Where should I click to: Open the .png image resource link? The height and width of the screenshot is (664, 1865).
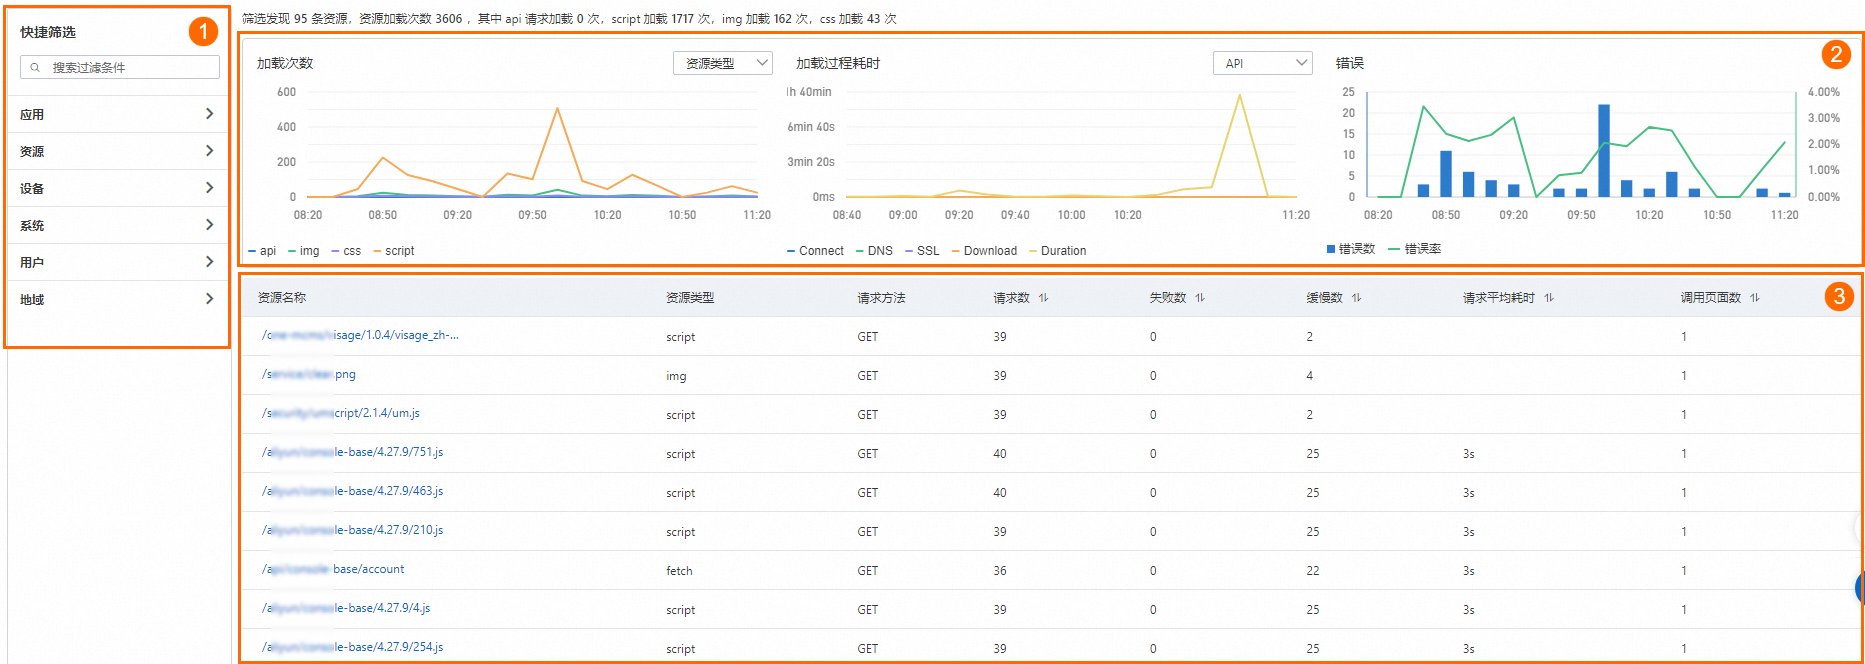pyautogui.click(x=309, y=374)
